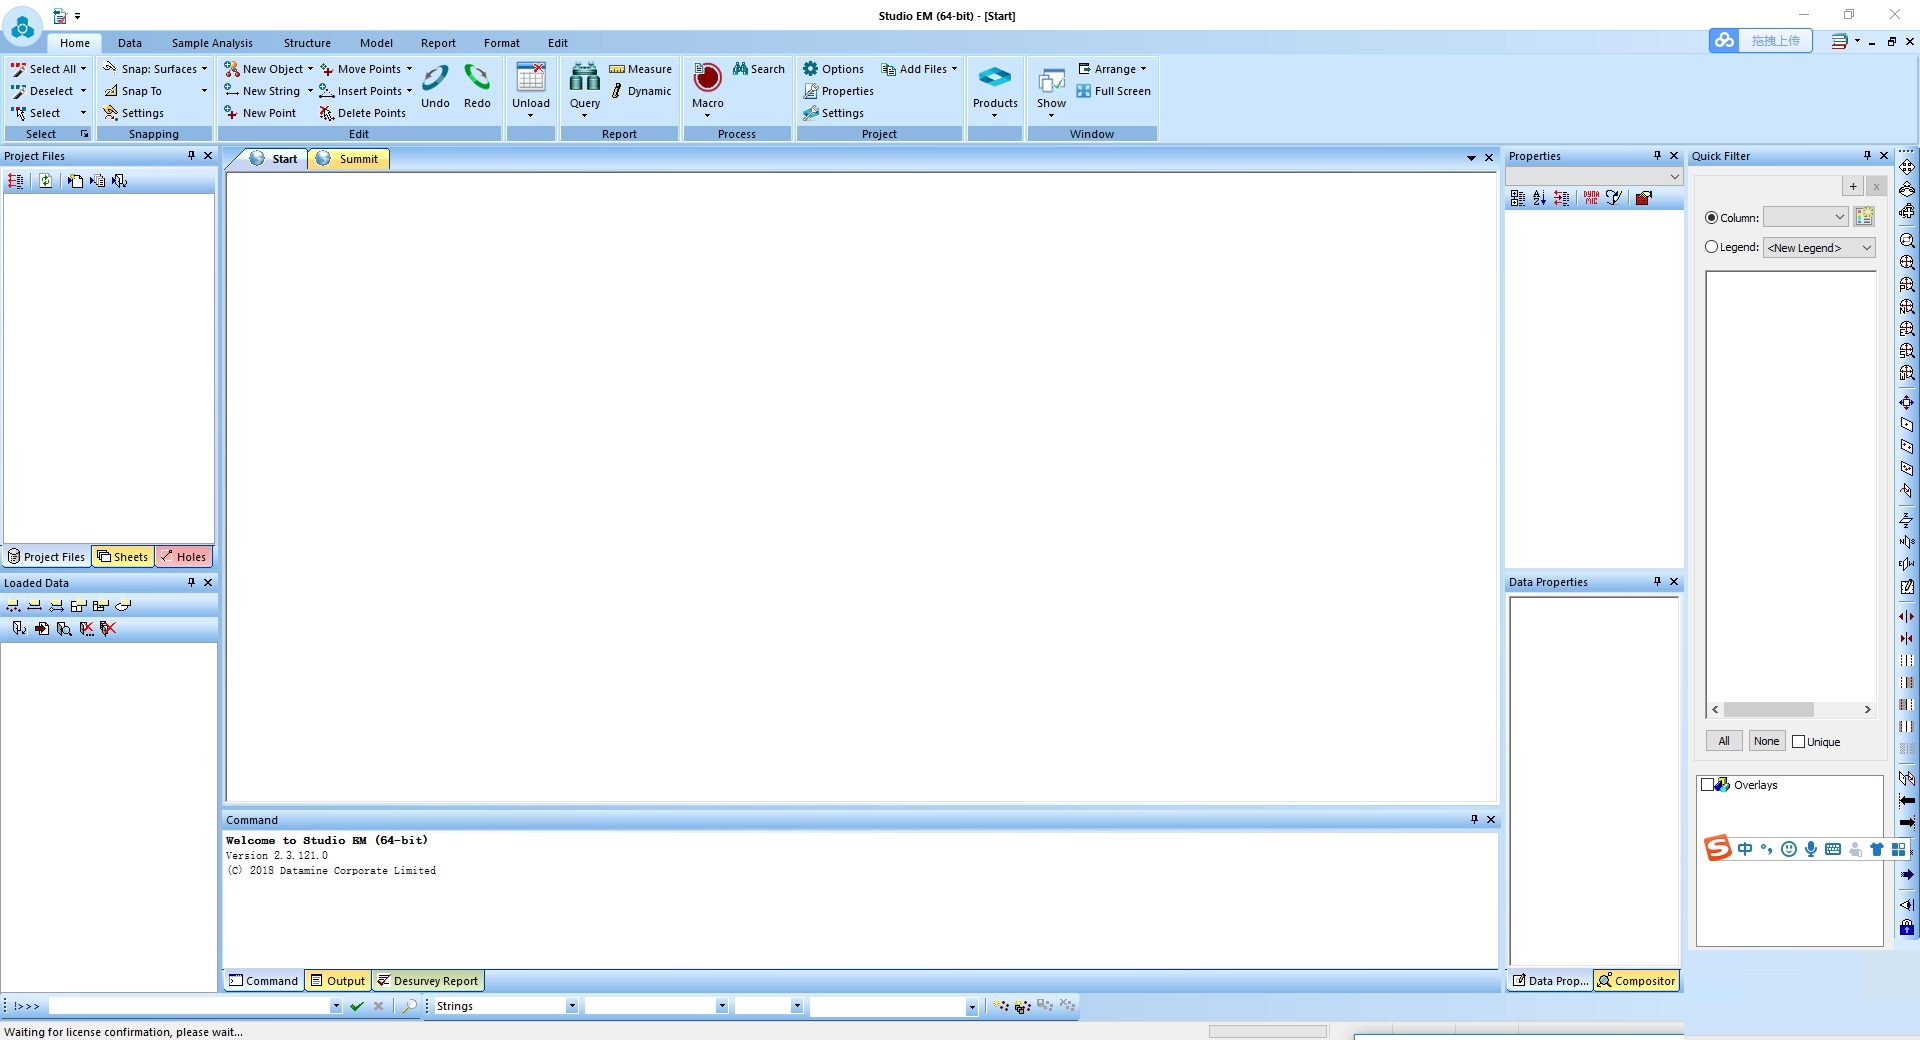Pin the Project Files panel
1920x1040 pixels.
tap(191, 156)
